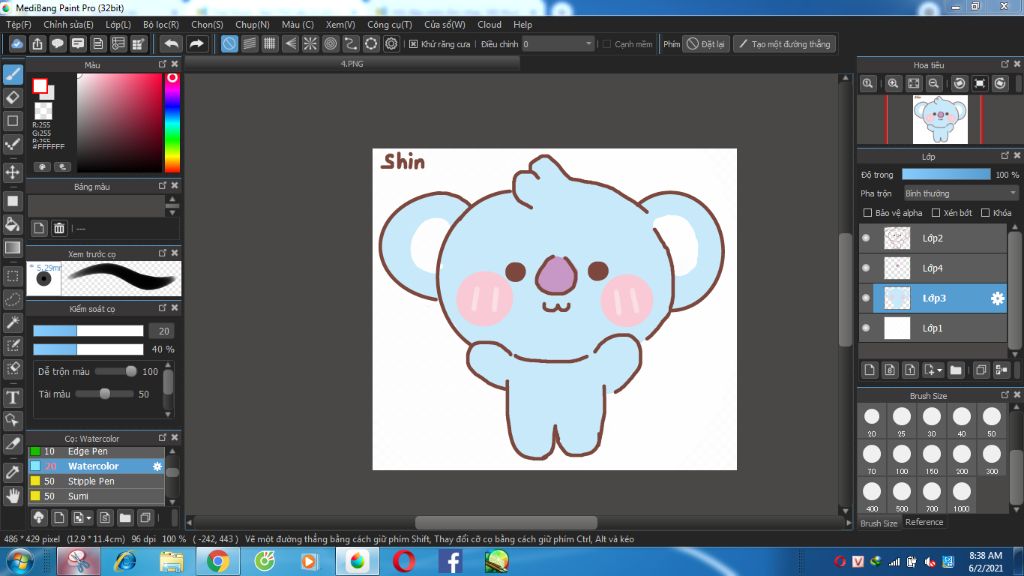This screenshot has width=1024, height=576.
Task: Open Chỉnh sửa(E) menu
Action: 69,24
